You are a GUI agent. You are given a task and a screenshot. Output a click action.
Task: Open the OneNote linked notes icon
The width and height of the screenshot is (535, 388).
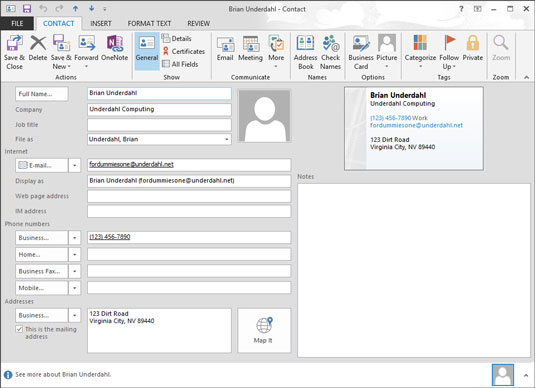(x=115, y=48)
